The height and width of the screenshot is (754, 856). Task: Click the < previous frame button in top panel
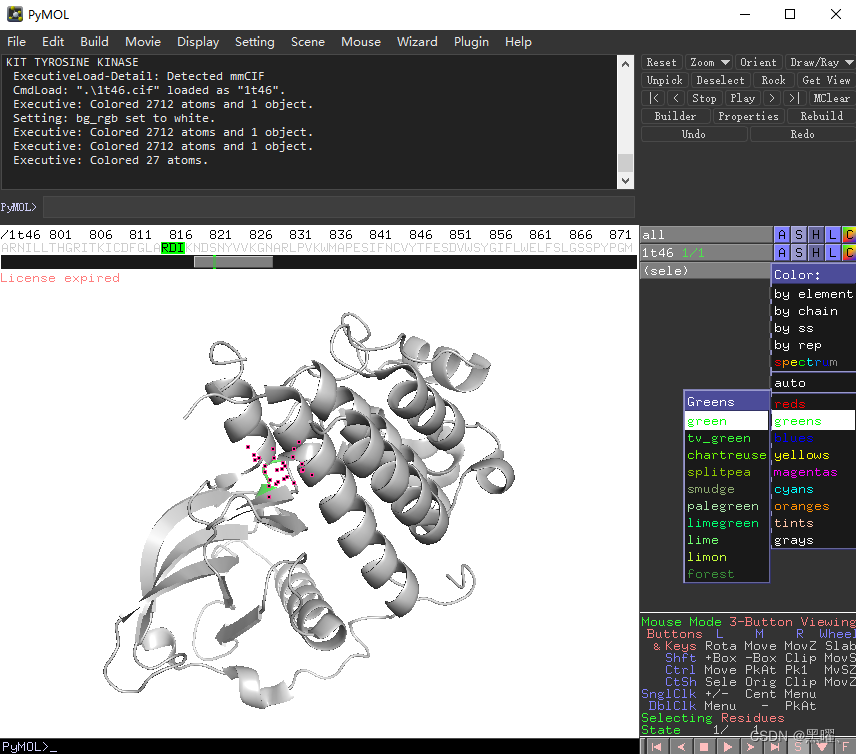[x=676, y=98]
